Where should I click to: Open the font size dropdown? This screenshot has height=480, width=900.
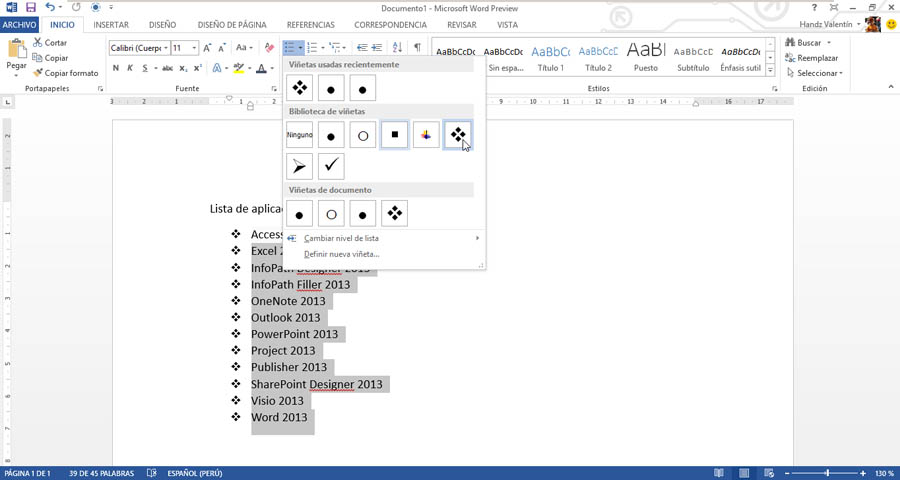[x=194, y=48]
